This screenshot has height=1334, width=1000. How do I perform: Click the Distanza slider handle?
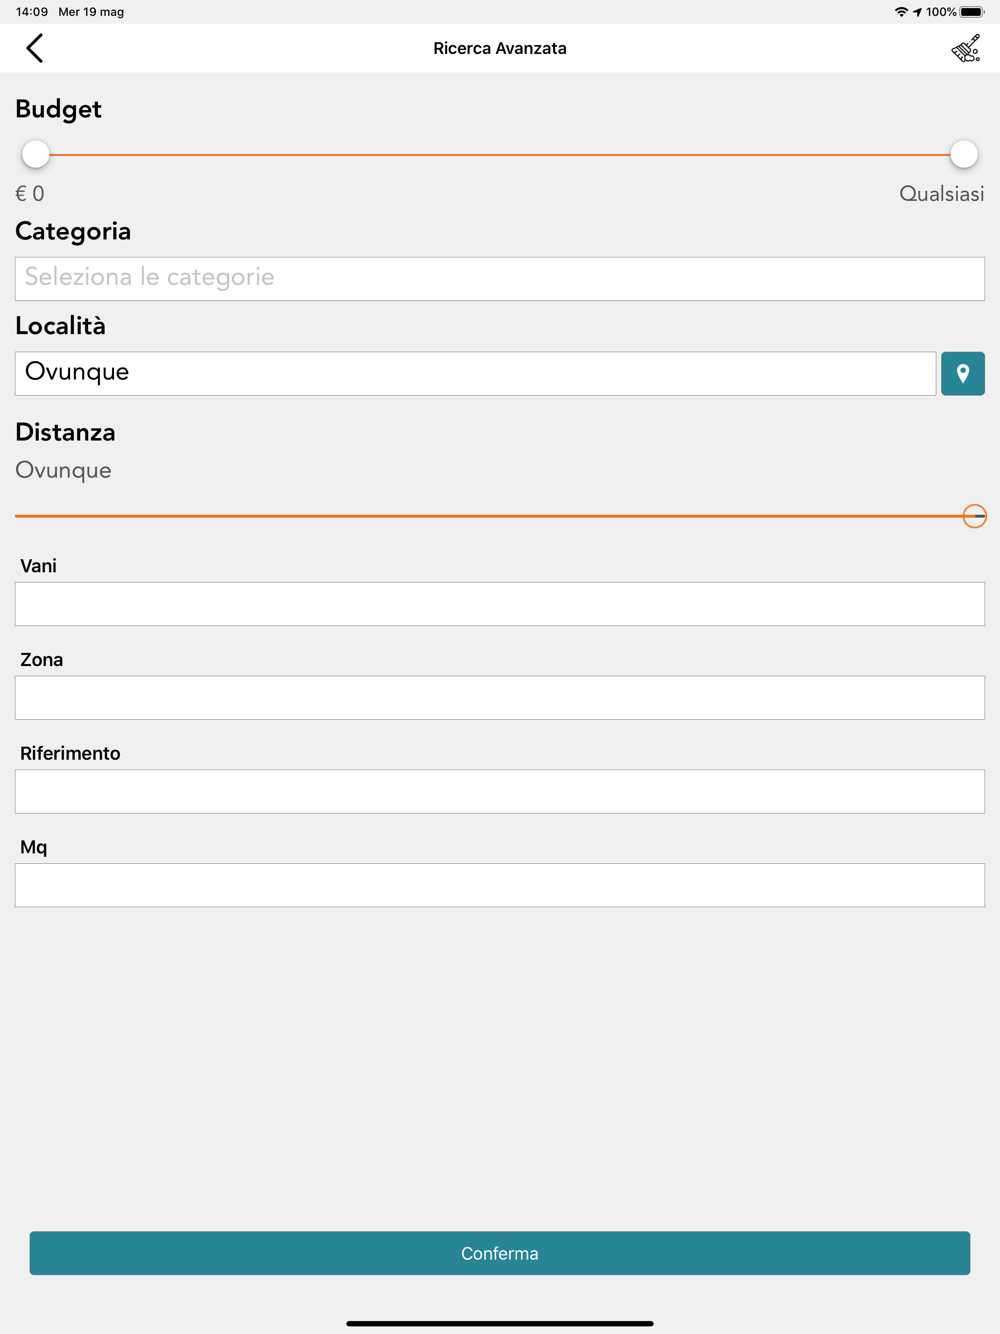tap(974, 516)
